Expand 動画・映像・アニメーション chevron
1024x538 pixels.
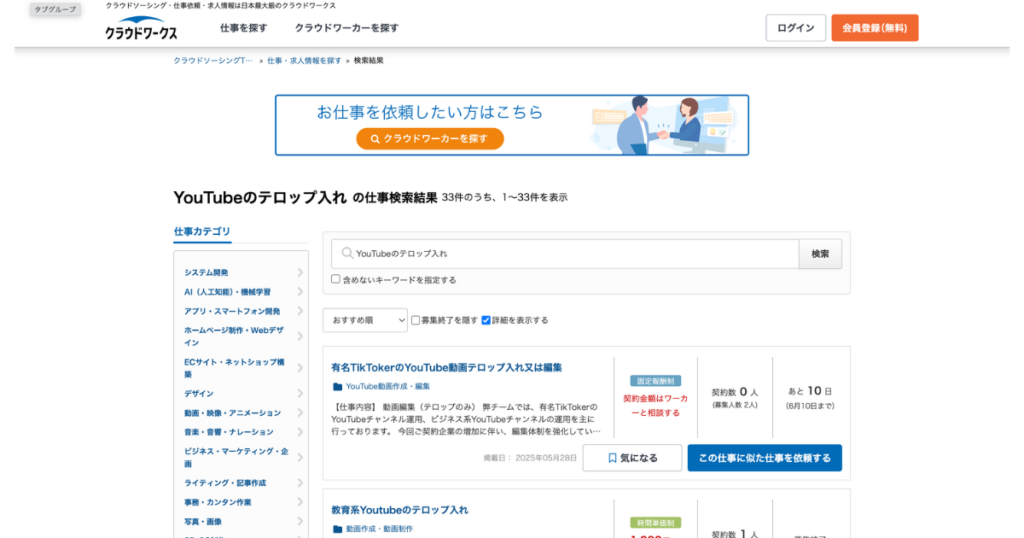[x=300, y=413]
